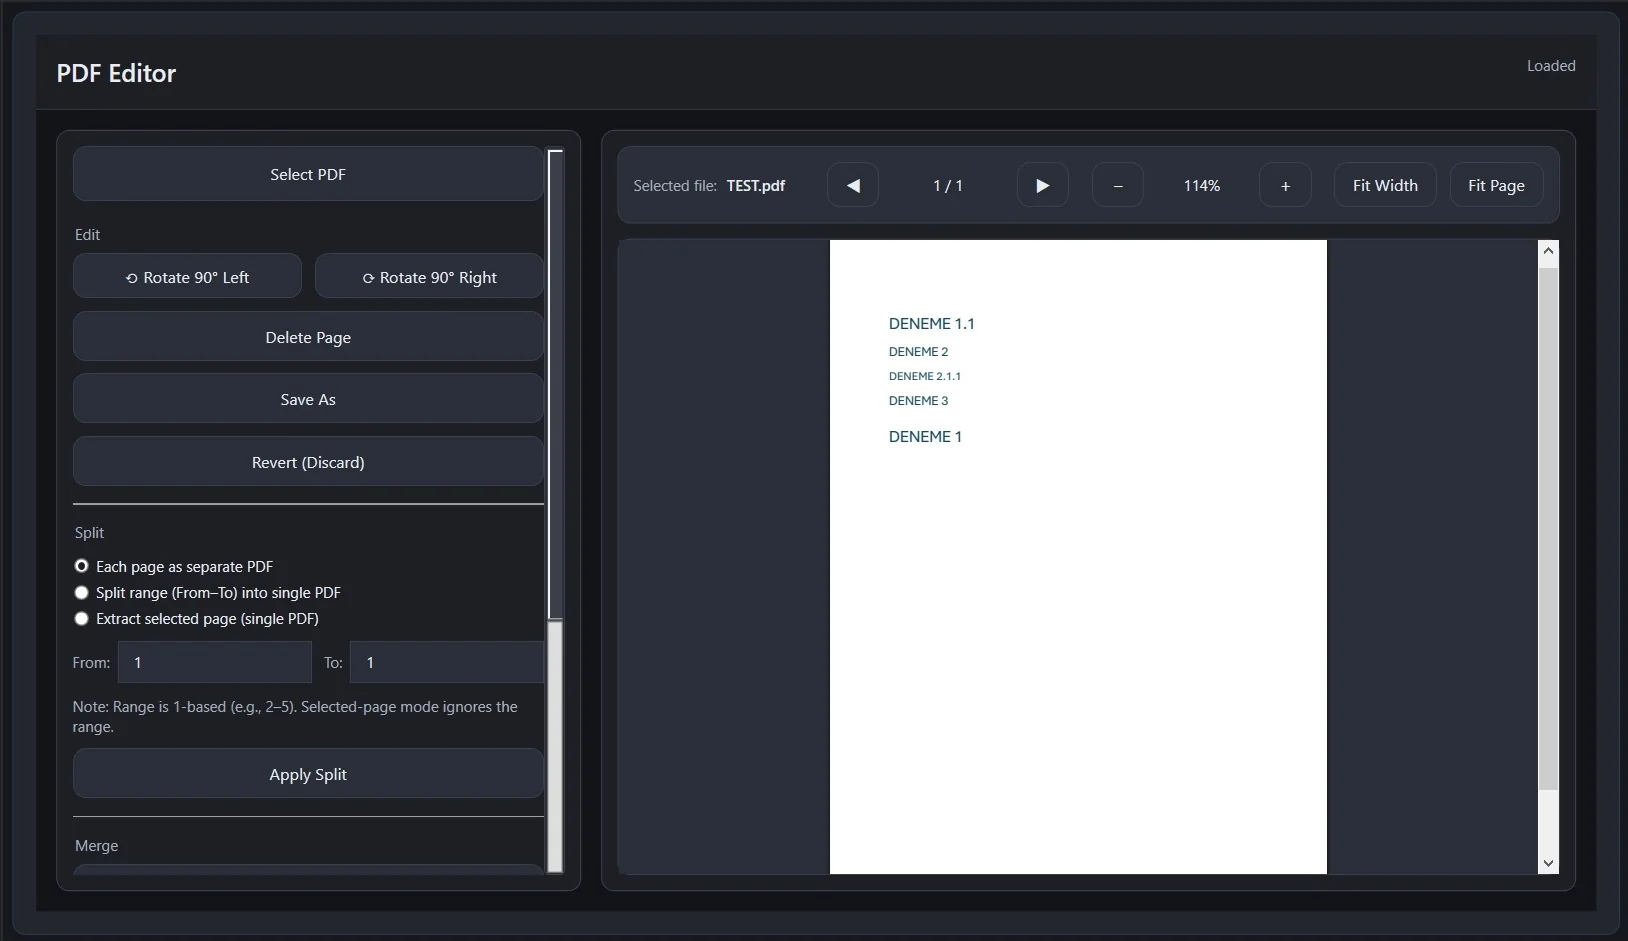Discard changes with Revert

click(x=306, y=462)
